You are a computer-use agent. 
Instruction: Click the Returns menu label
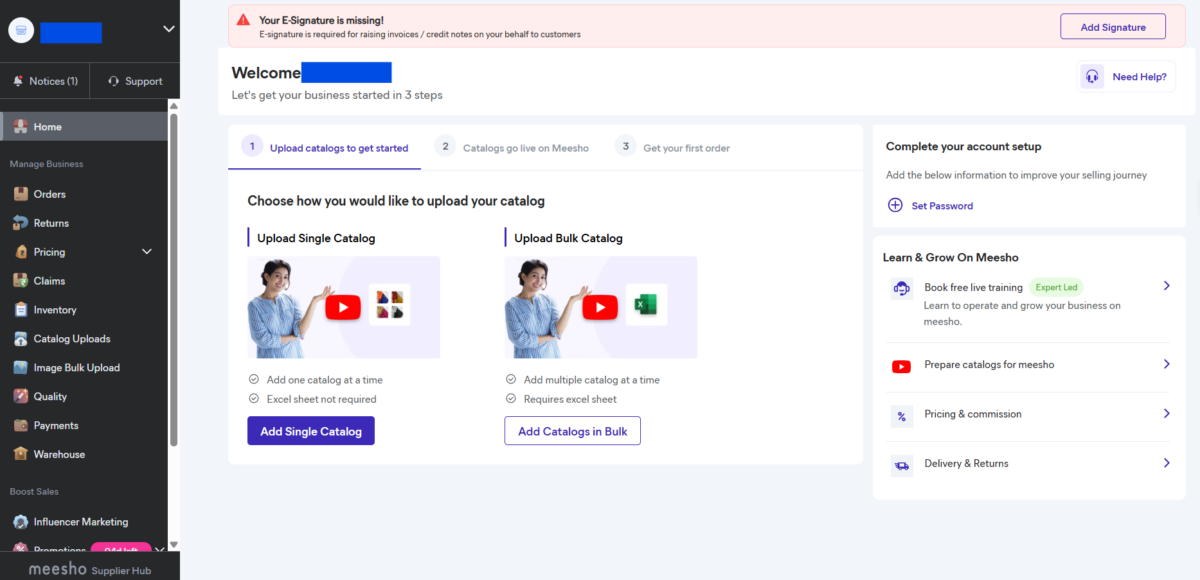click(x=51, y=223)
